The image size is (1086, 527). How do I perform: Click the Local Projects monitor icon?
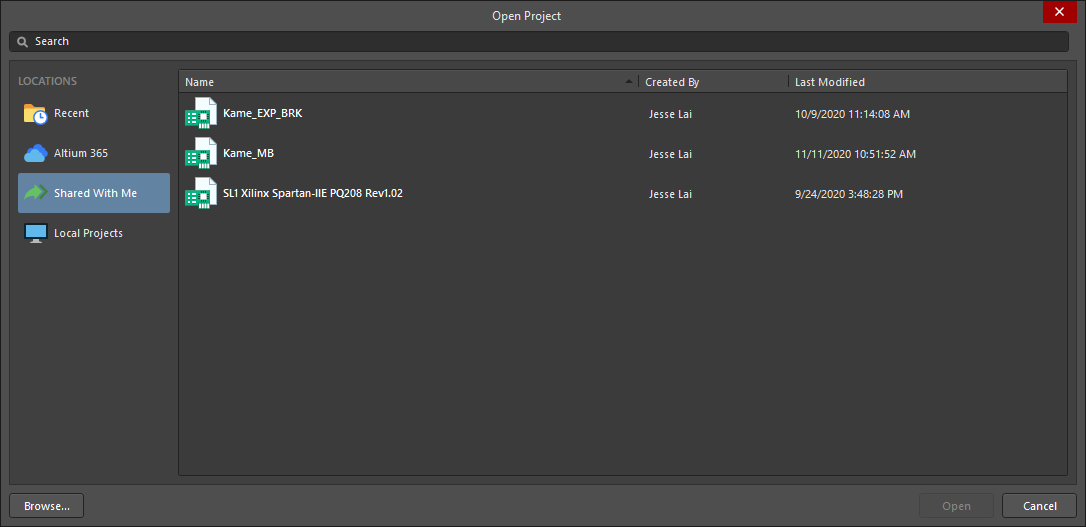[35, 233]
